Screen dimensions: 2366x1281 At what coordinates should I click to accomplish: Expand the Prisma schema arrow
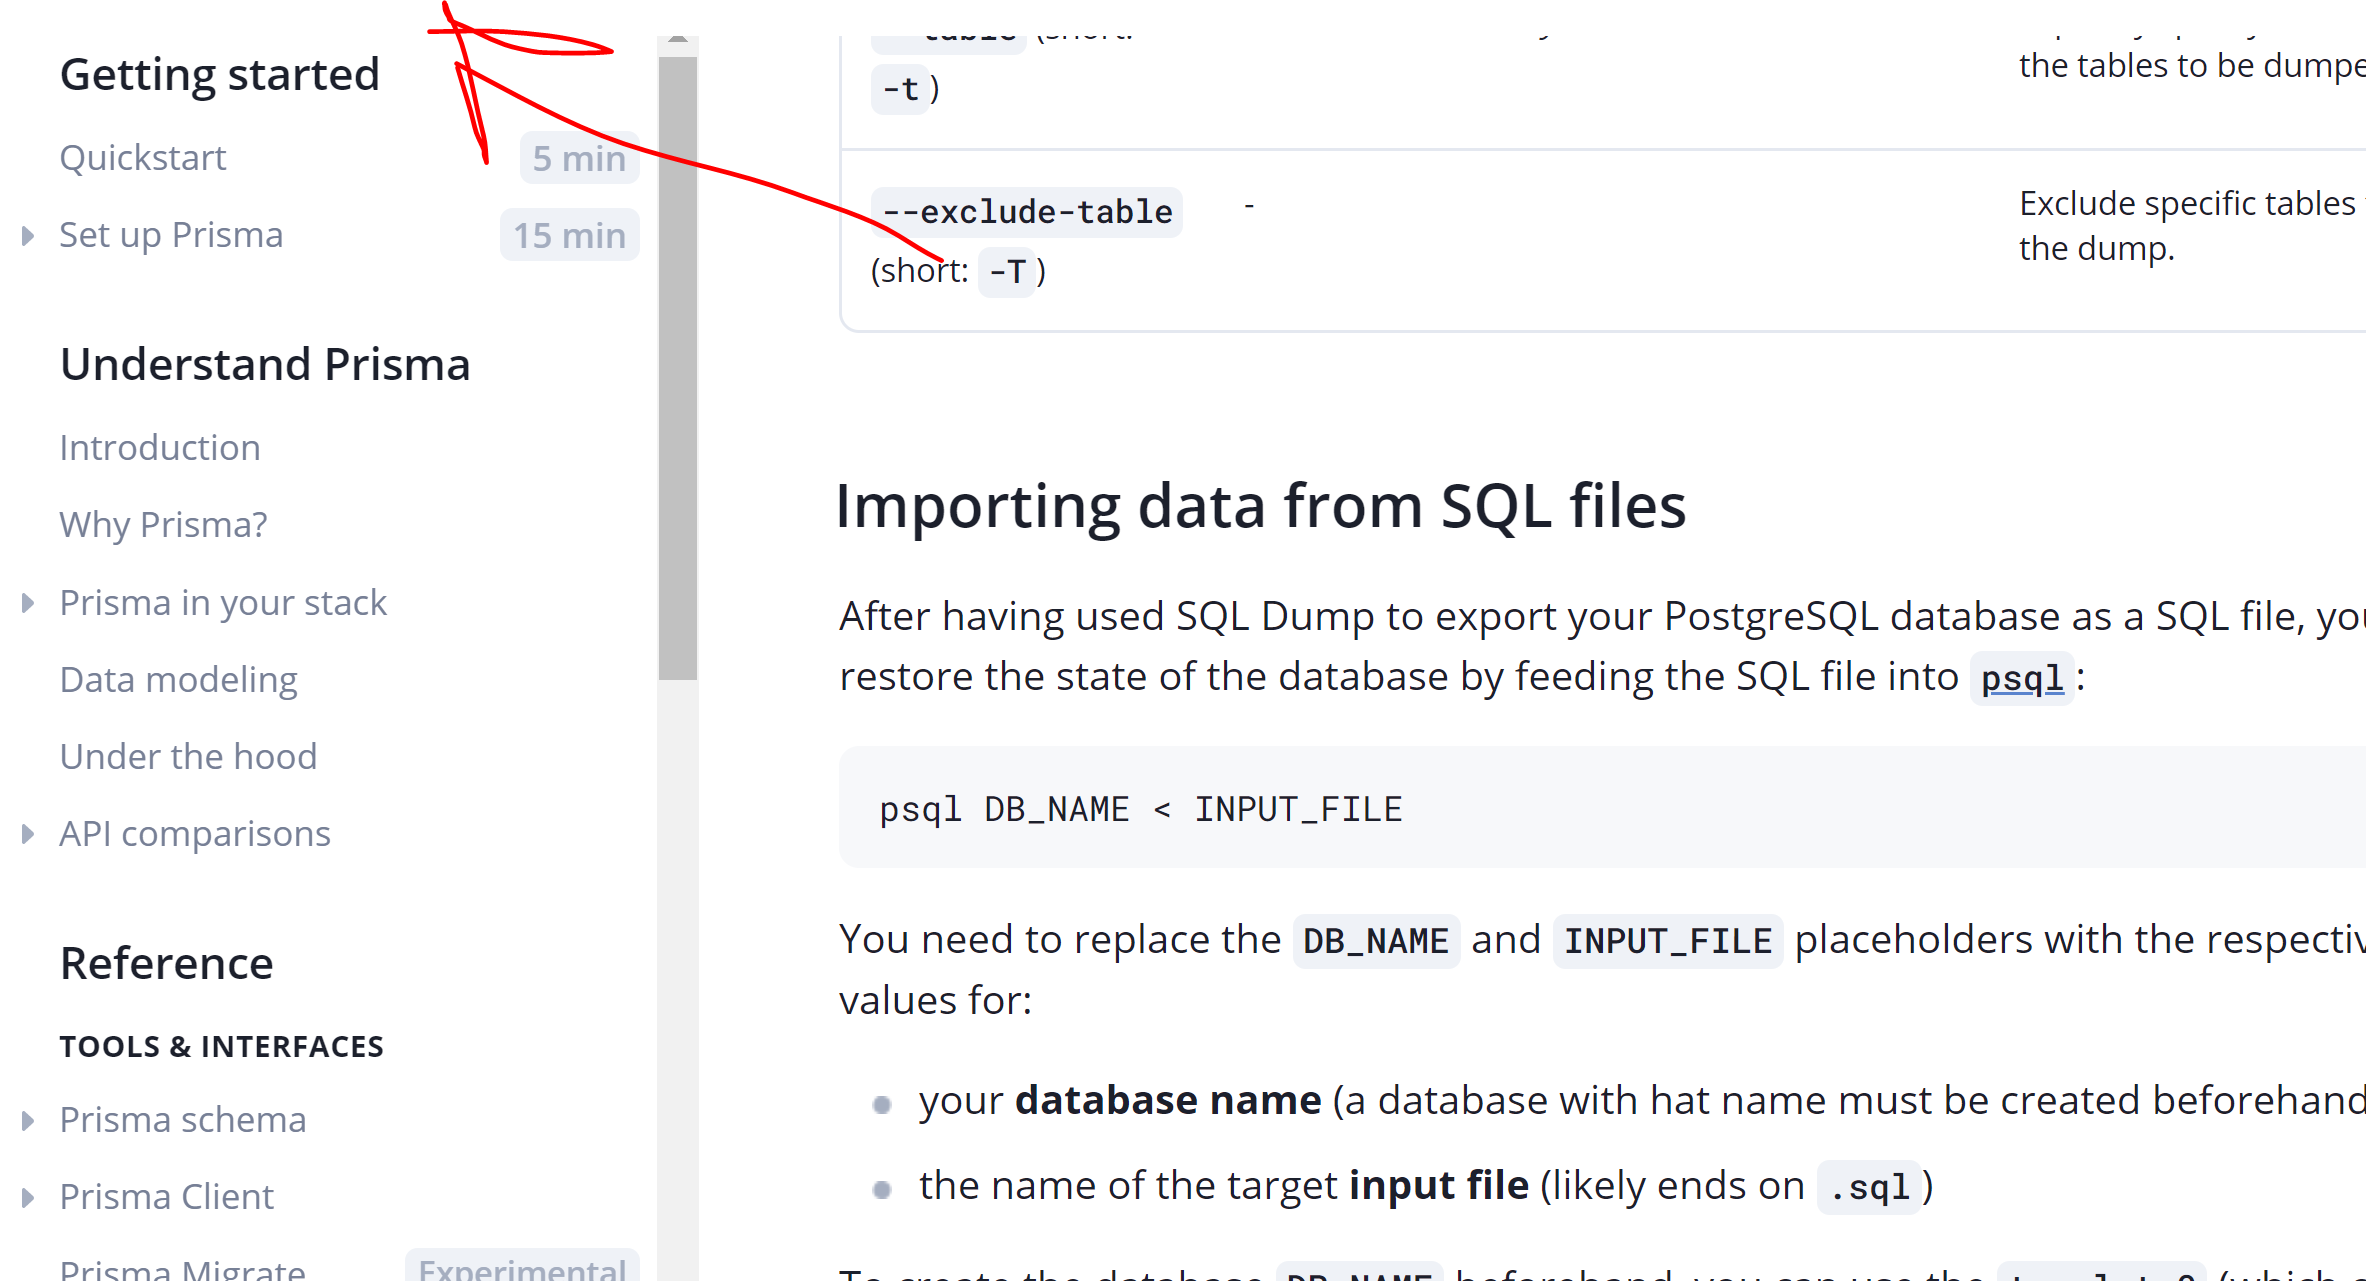(x=28, y=1120)
